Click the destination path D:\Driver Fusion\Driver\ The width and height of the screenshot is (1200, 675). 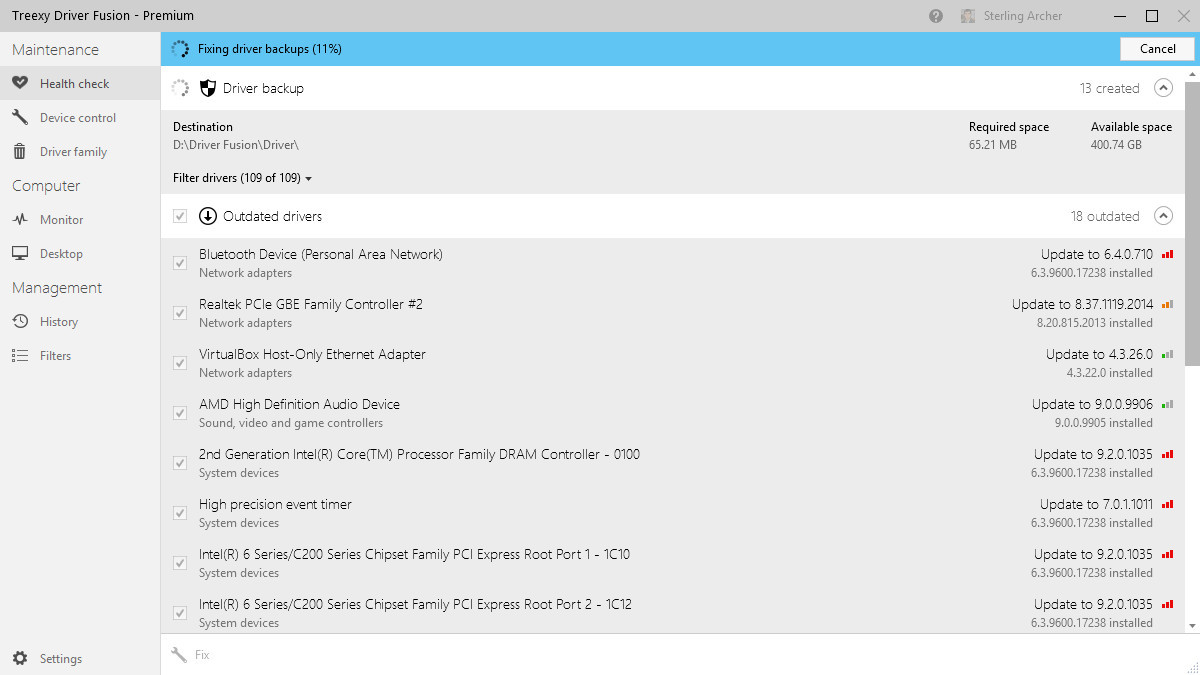point(236,145)
